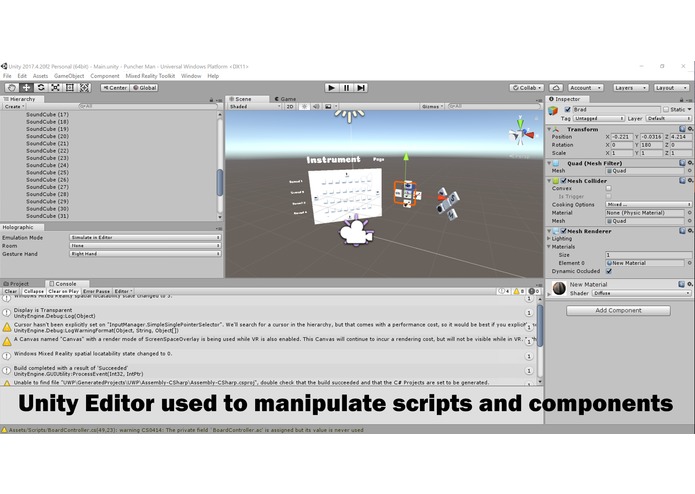
Task: Click the scene orientation gizmo
Action: 521,132
